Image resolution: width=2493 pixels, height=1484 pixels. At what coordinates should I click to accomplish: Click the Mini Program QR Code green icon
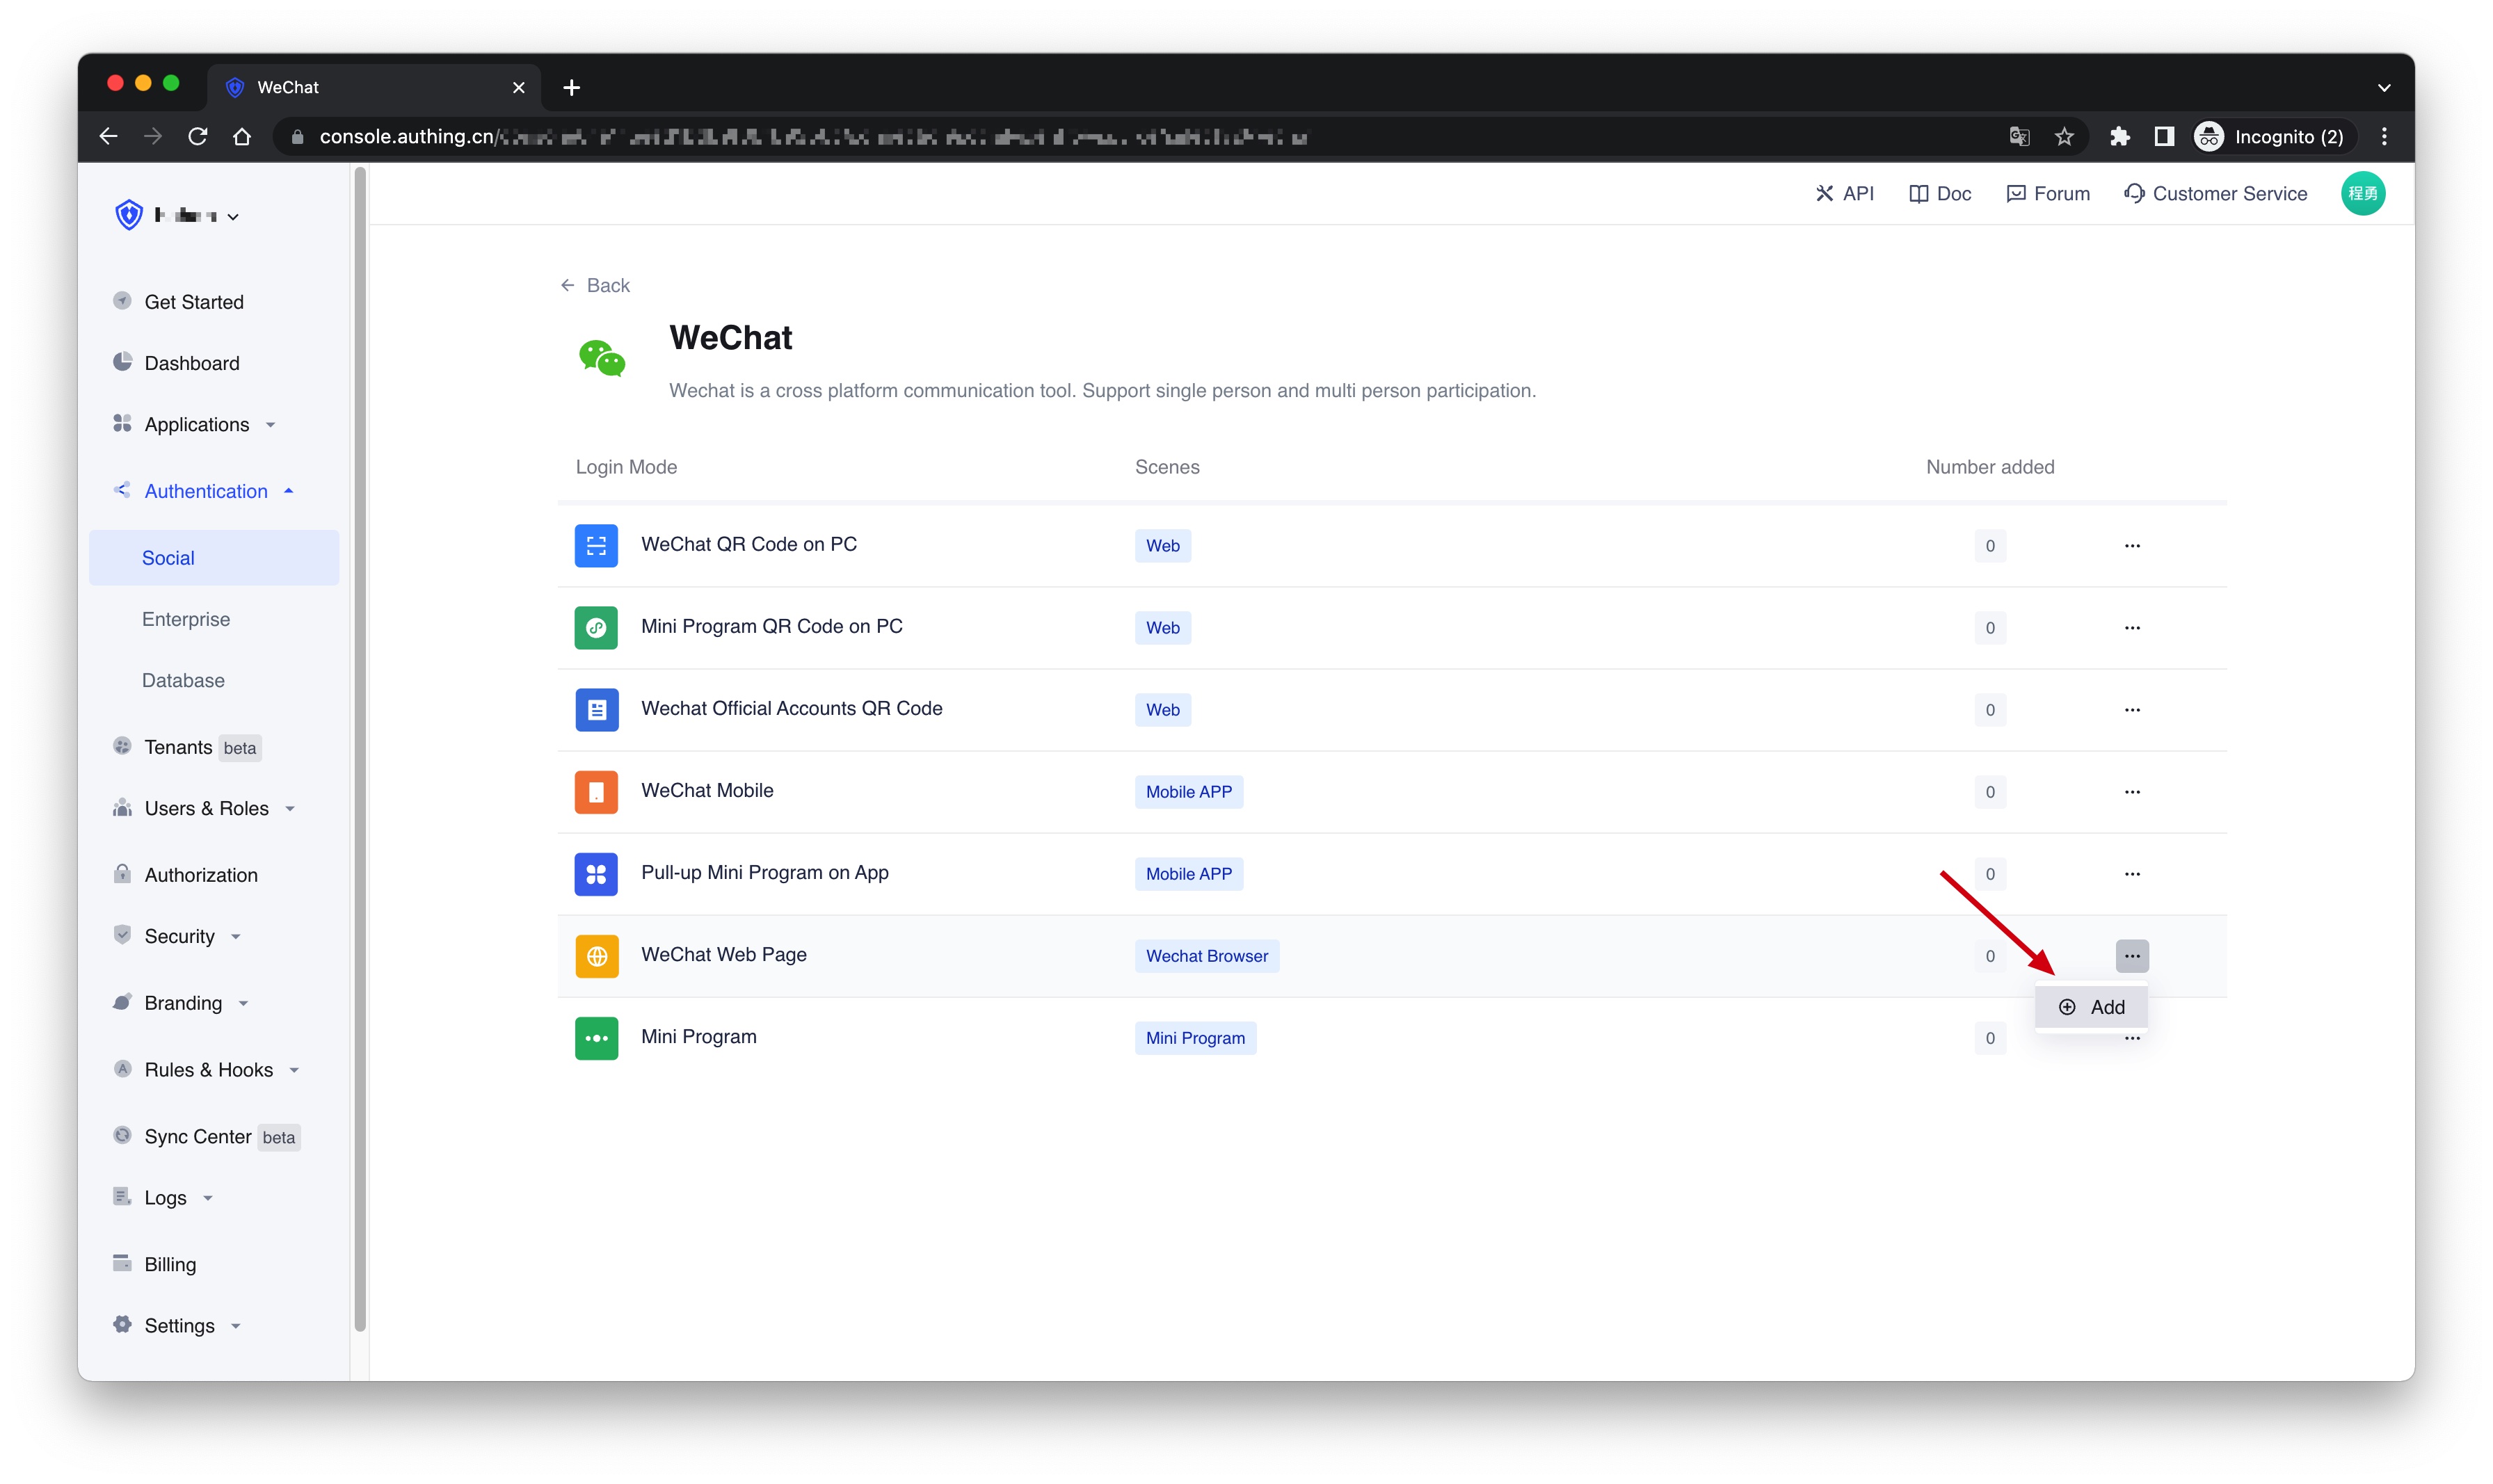596,628
